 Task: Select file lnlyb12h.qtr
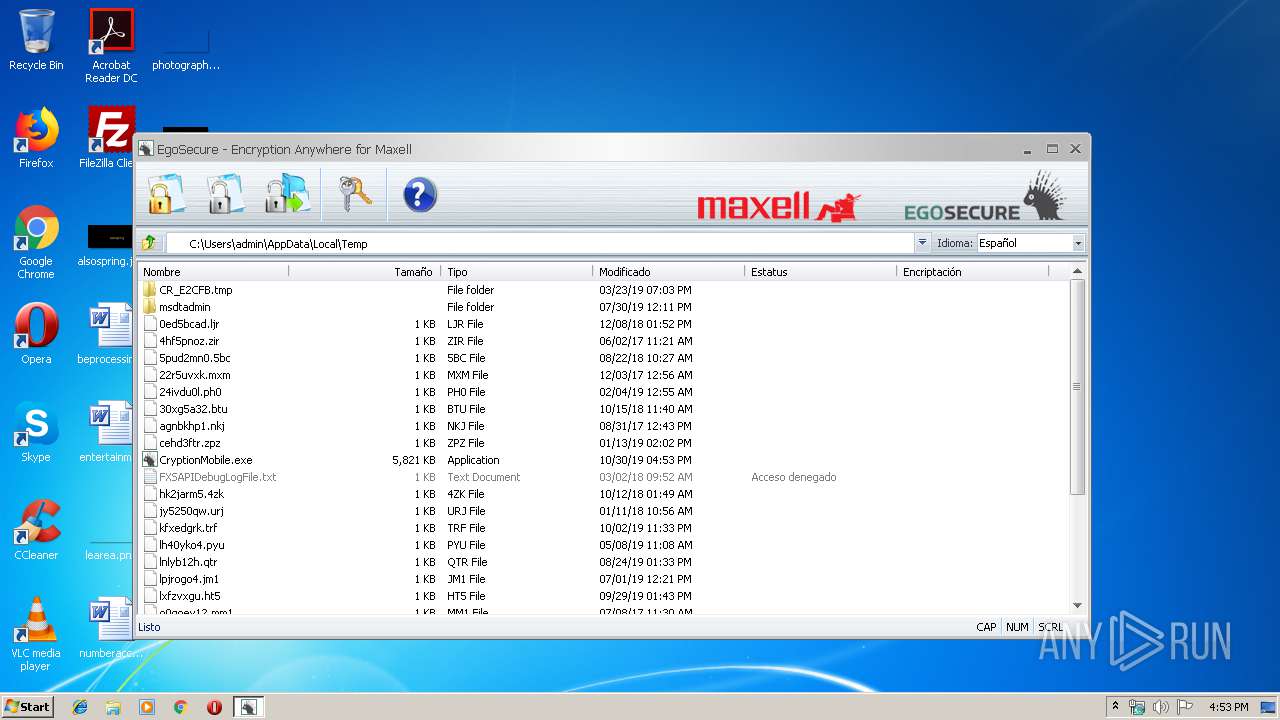pyautogui.click(x=188, y=562)
